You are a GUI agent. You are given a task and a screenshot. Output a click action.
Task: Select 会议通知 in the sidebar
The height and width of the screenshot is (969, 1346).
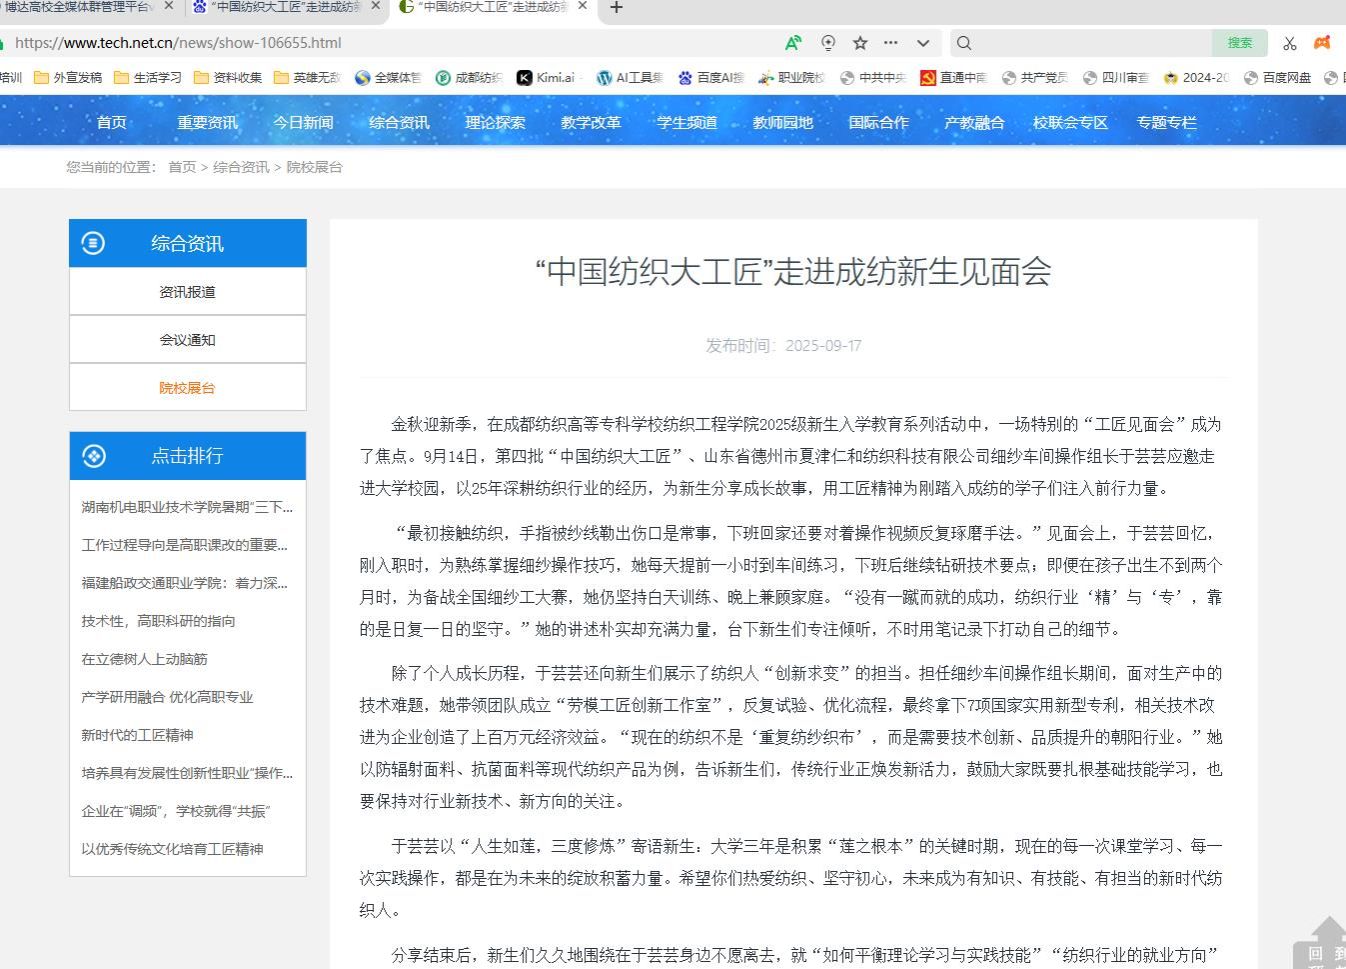click(x=187, y=340)
